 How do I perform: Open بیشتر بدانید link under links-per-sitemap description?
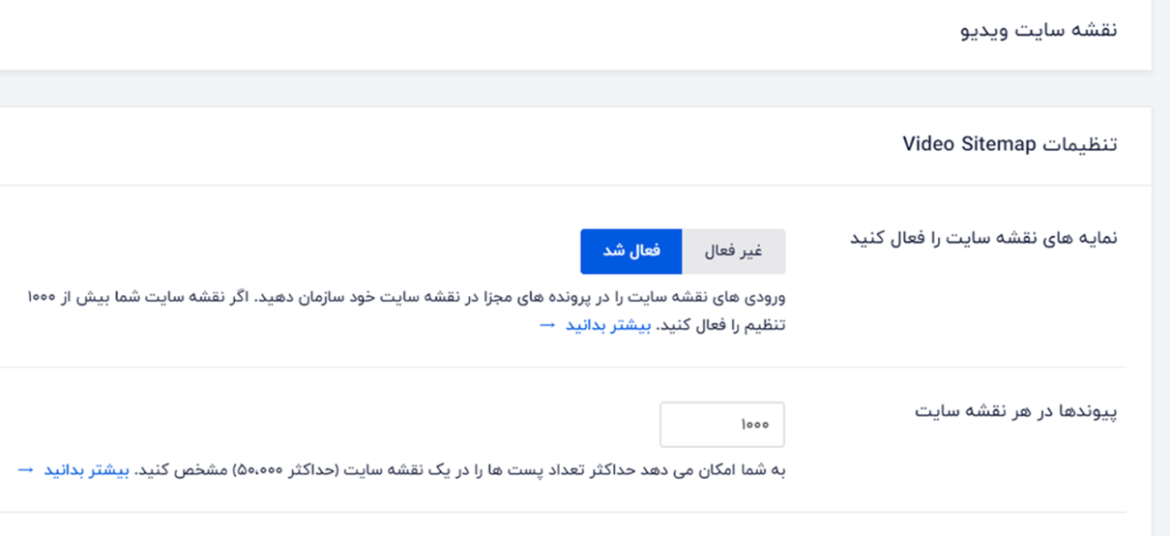pos(87,470)
